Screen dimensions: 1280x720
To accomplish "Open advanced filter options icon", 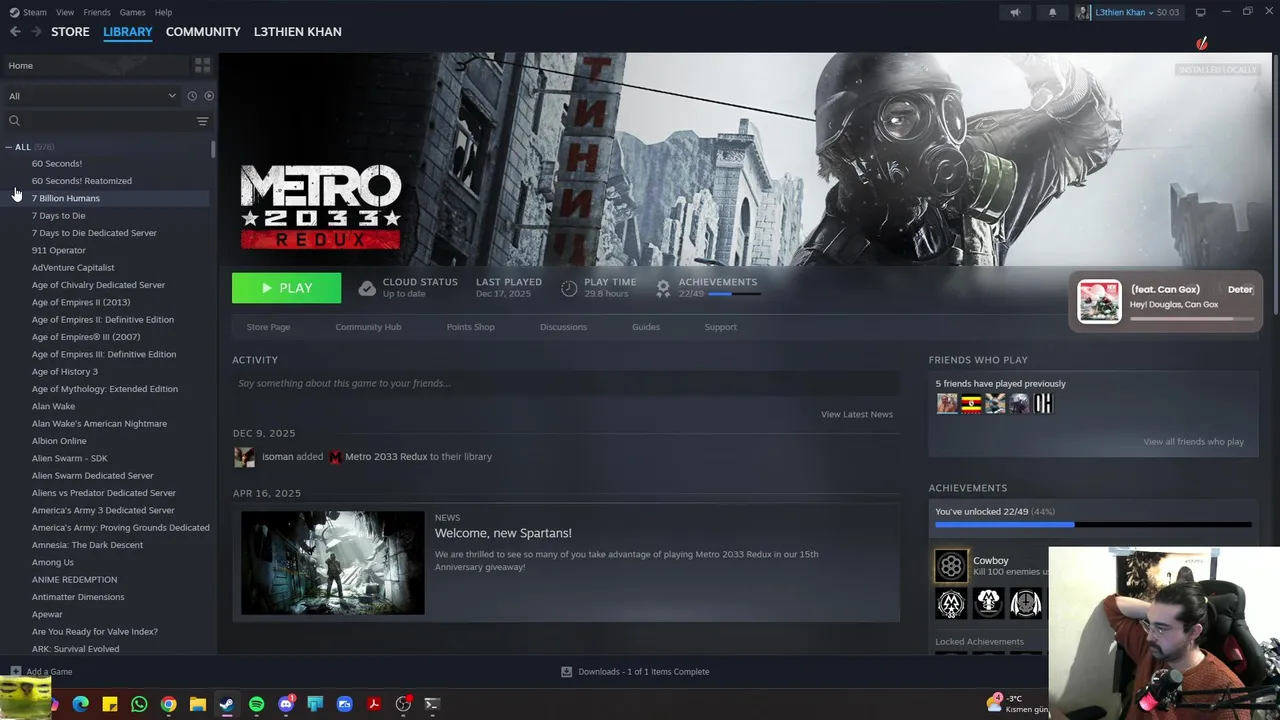I will coord(202,121).
